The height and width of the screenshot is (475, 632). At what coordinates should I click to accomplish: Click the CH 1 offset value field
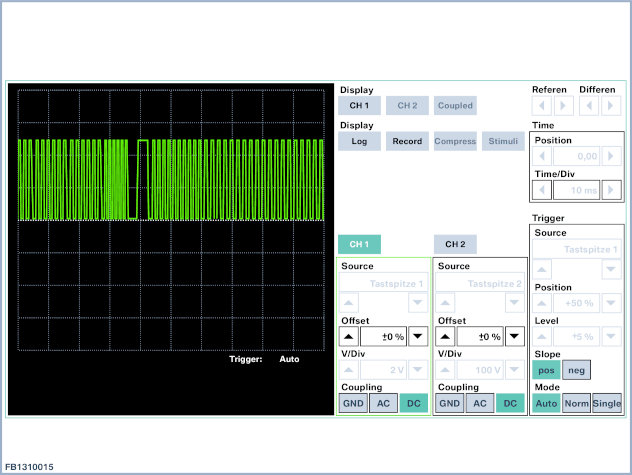(383, 337)
